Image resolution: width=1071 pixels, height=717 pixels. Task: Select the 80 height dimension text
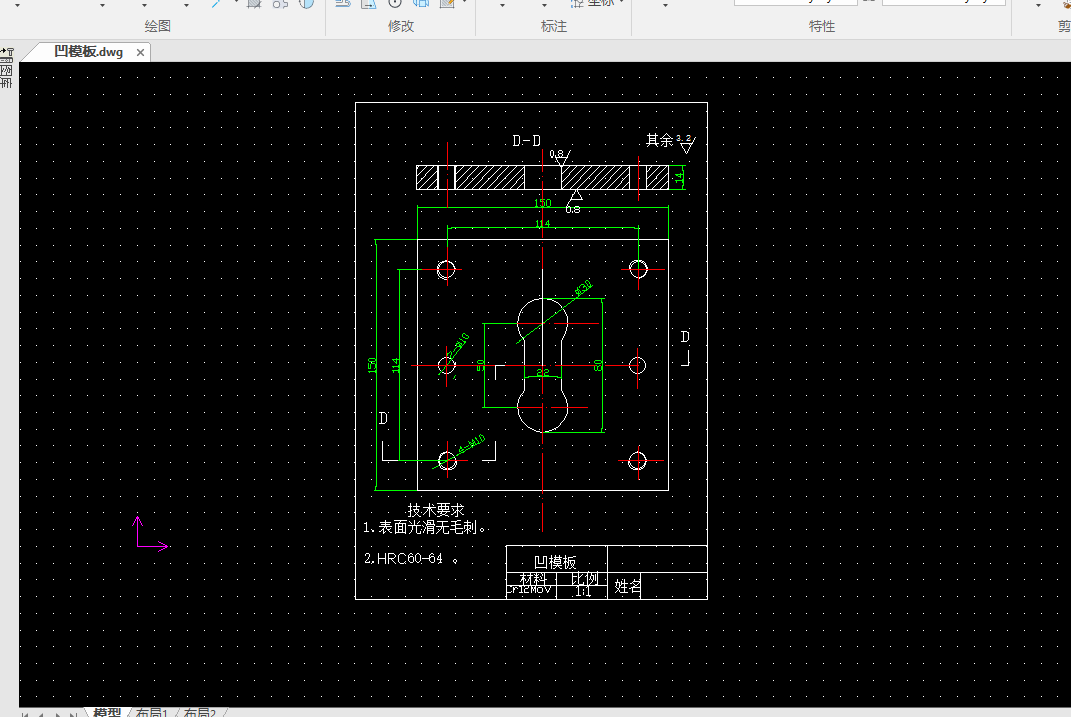click(599, 365)
